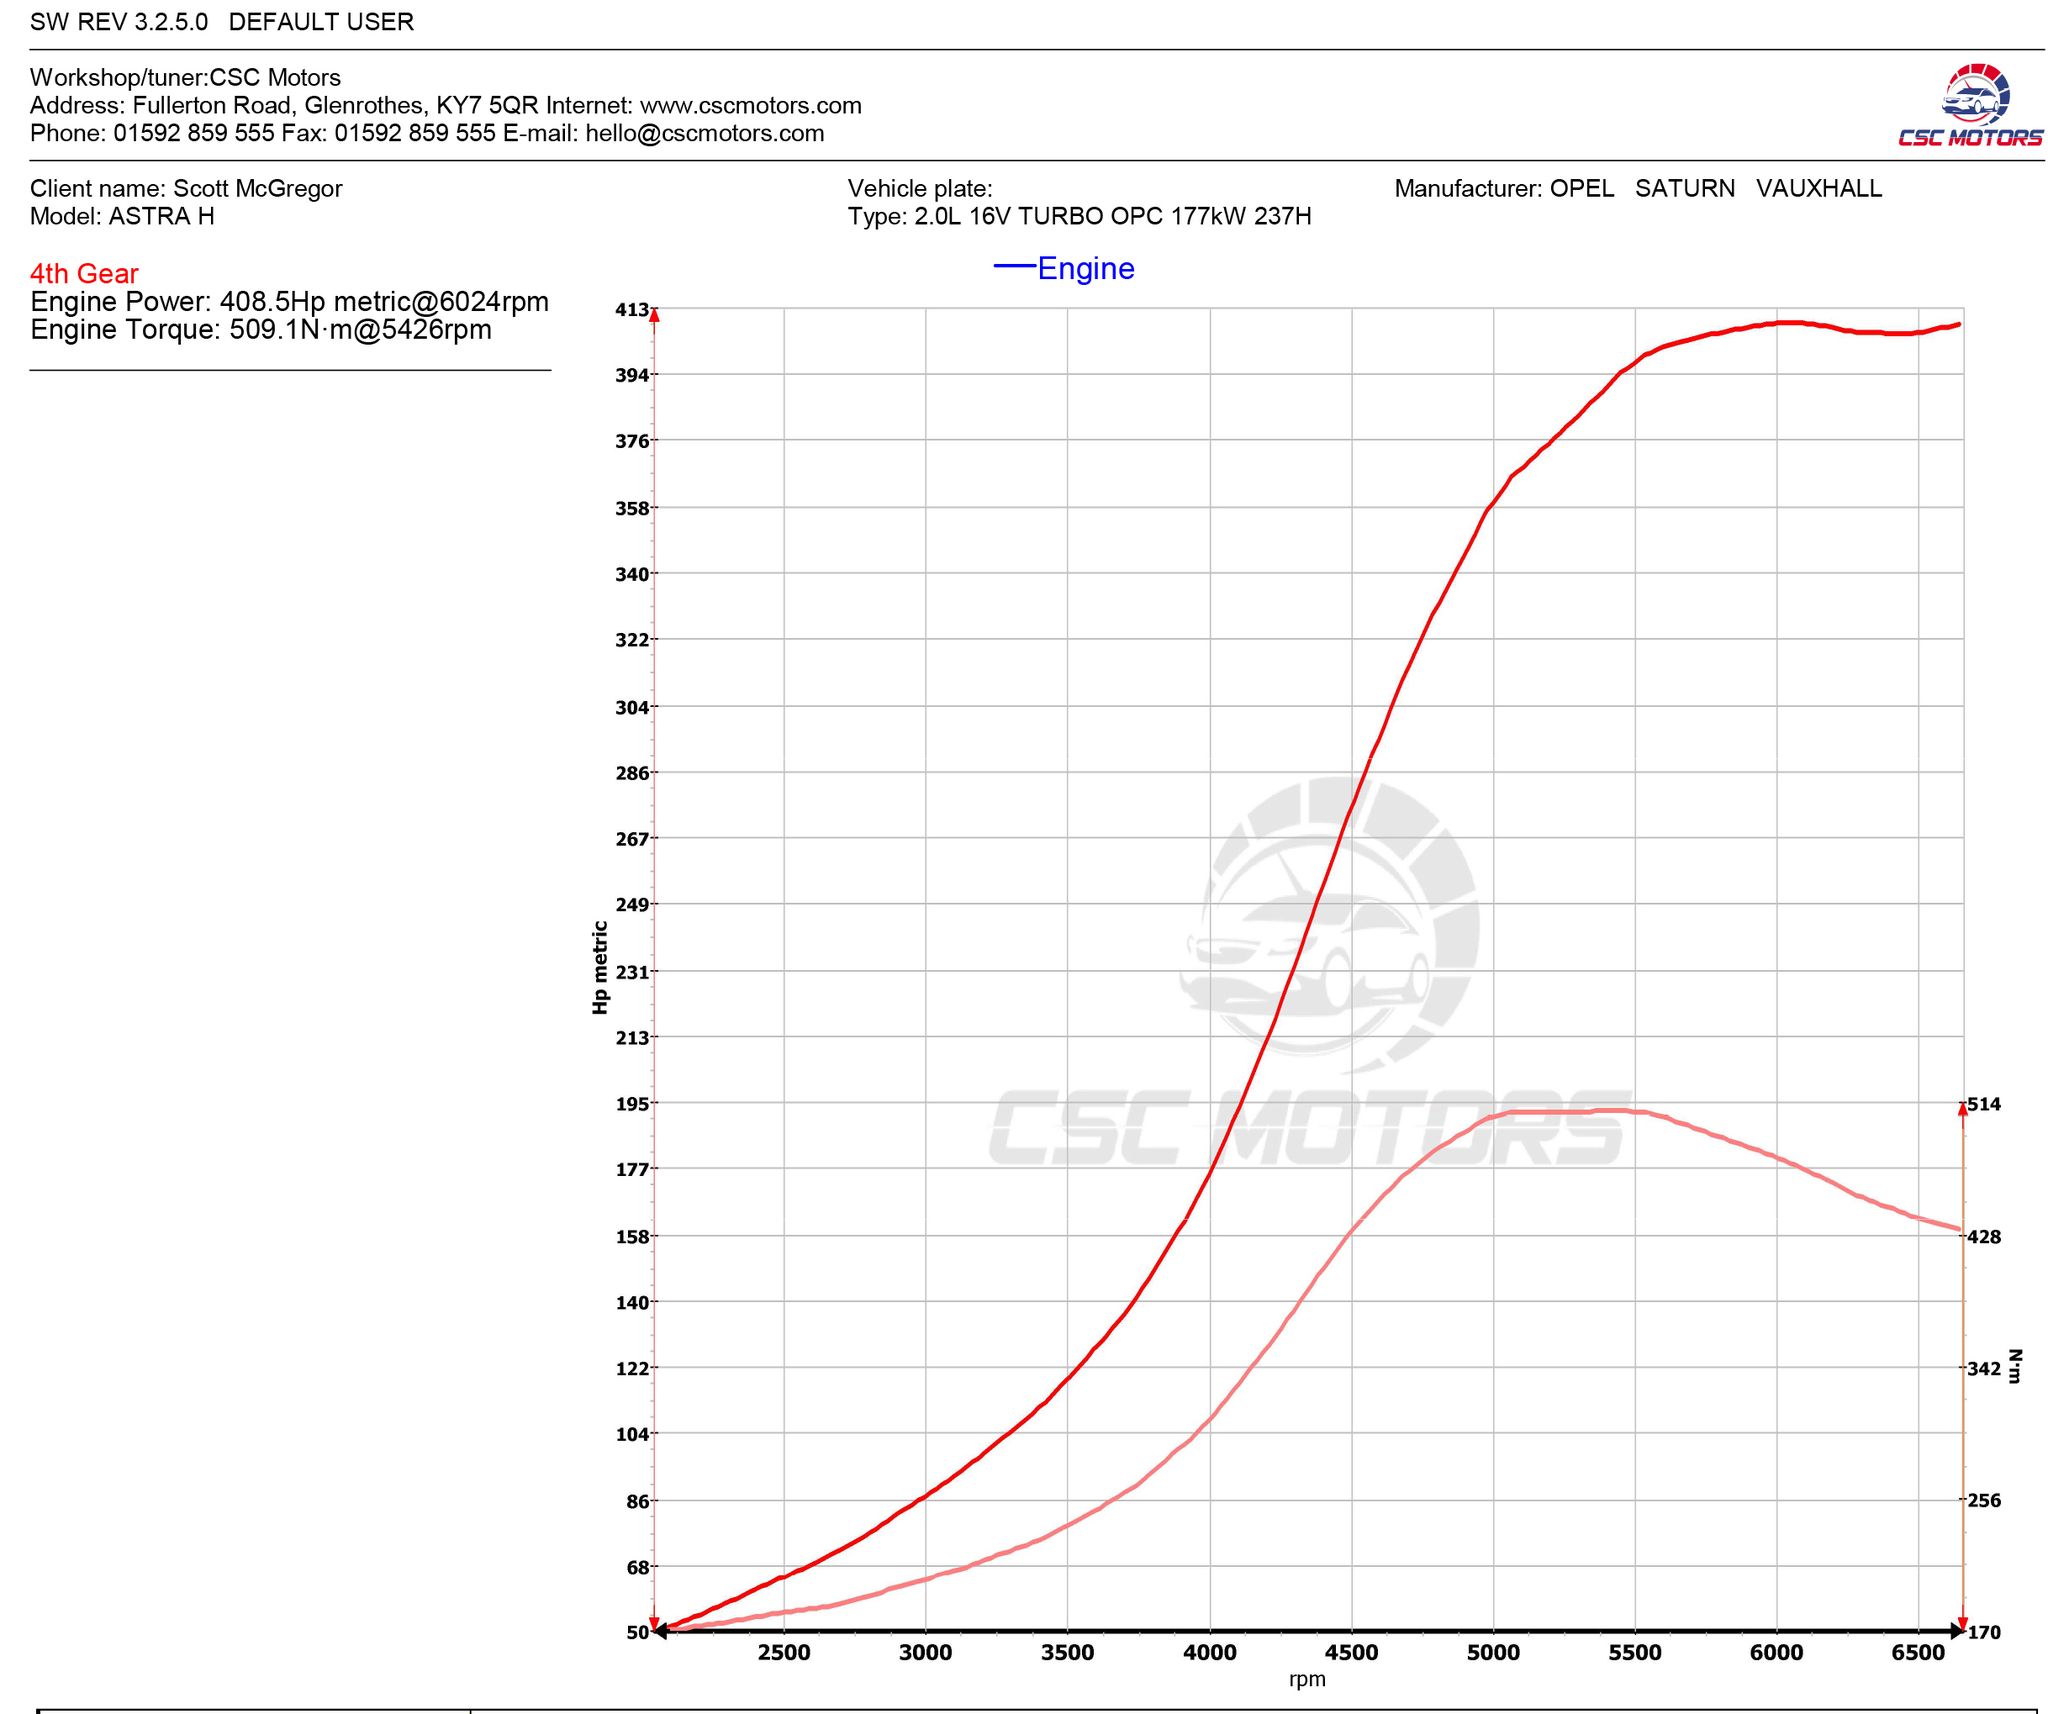2048x1714 pixels.
Task: Click 'SW REV 3.2.5.0 DEFAULT USER' header
Action: [x=222, y=22]
